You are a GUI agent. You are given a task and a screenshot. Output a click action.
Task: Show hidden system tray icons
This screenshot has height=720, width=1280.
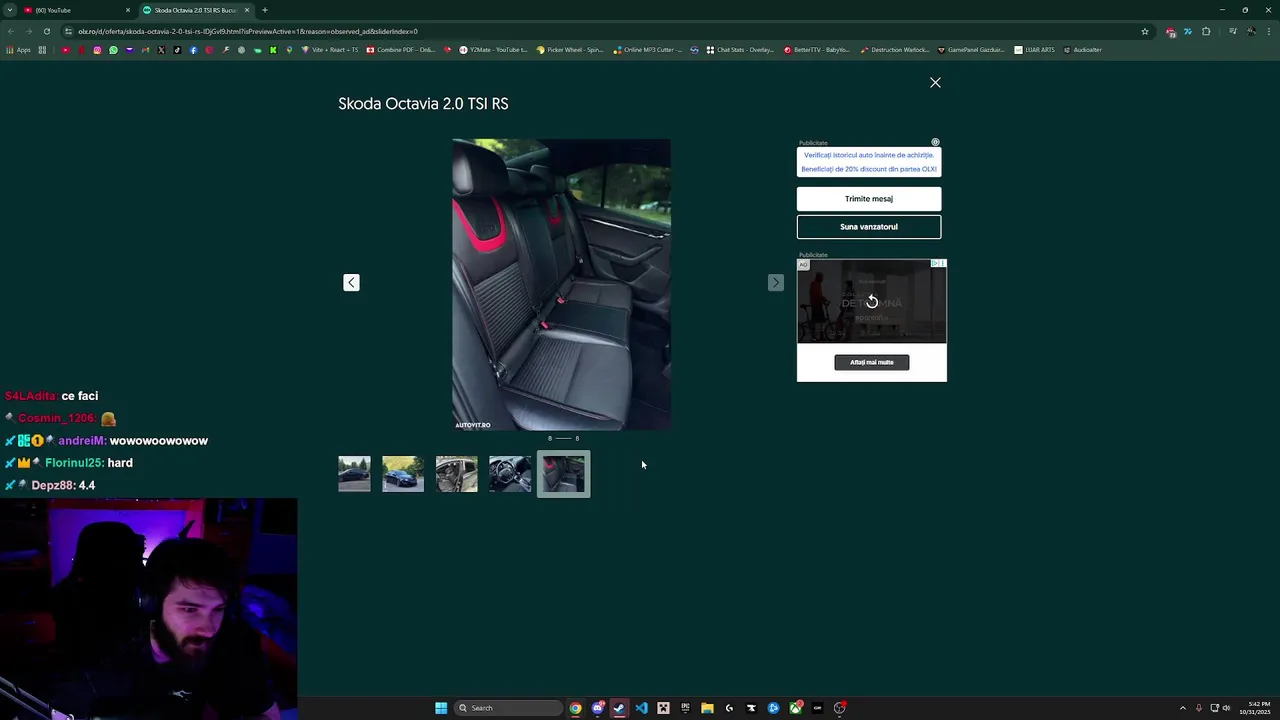1183,708
